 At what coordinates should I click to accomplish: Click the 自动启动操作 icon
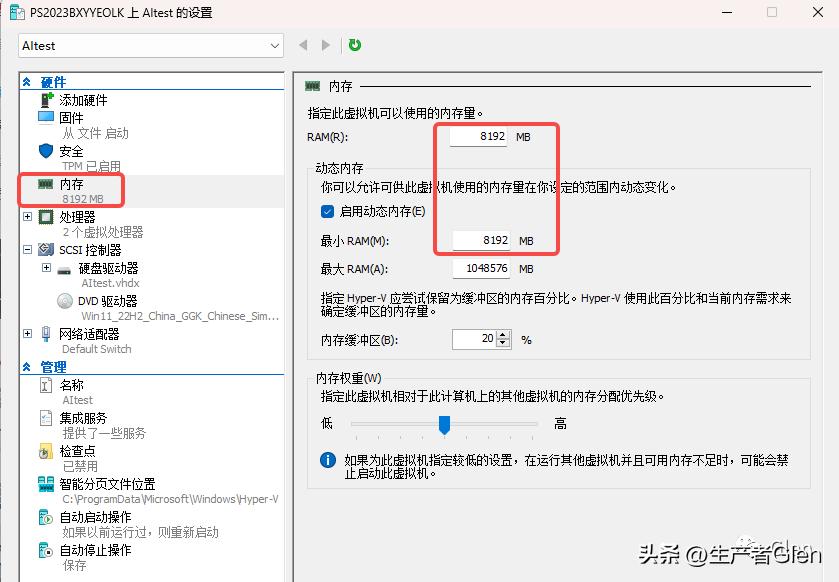pos(44,516)
